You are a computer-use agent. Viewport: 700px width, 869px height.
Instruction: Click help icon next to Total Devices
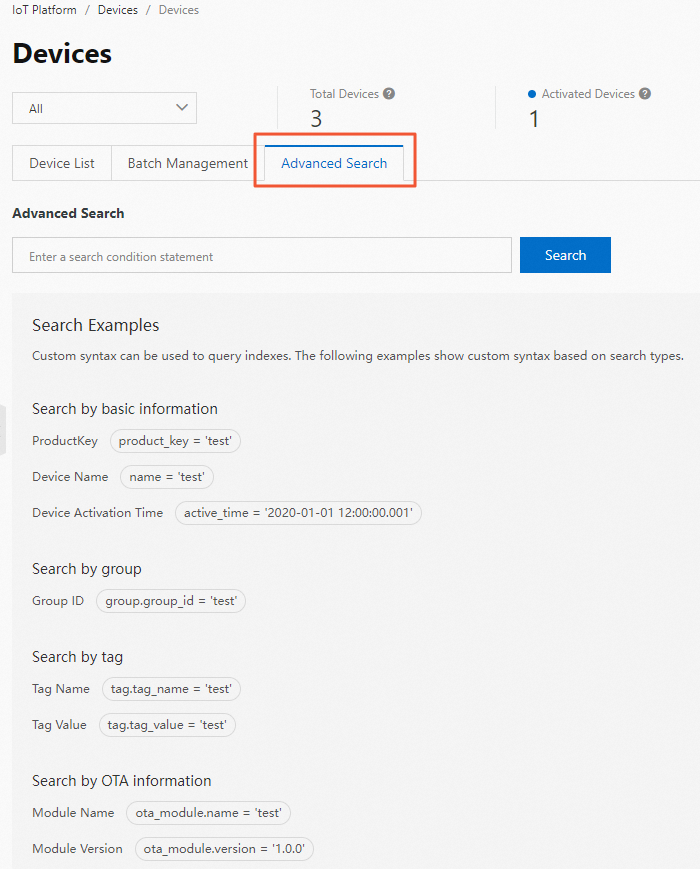[389, 94]
